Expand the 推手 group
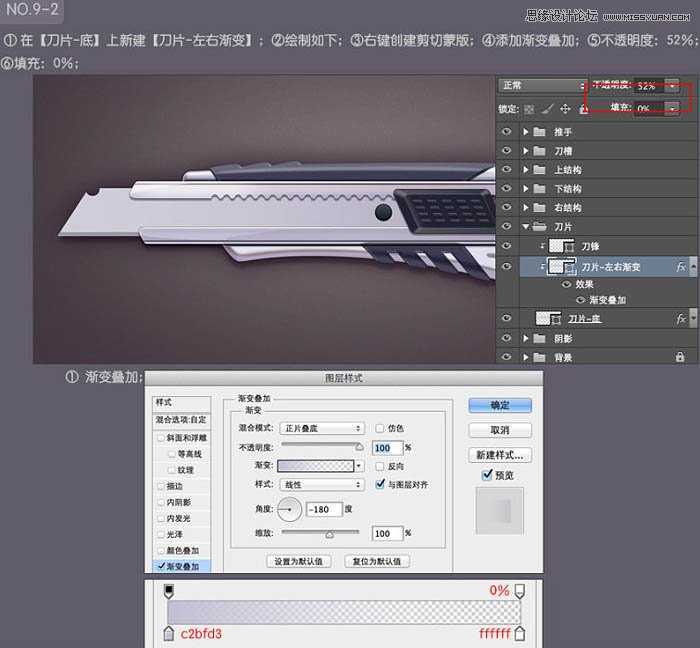The width and height of the screenshot is (700, 648). [x=526, y=132]
